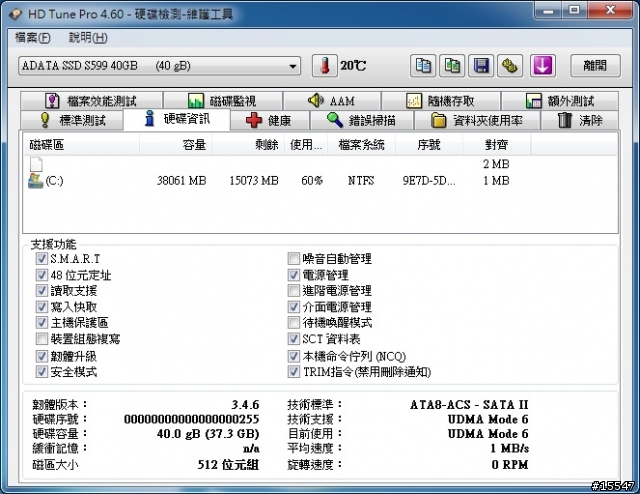Click the 20°C temperature reading
640x494 pixels.
pyautogui.click(x=353, y=66)
